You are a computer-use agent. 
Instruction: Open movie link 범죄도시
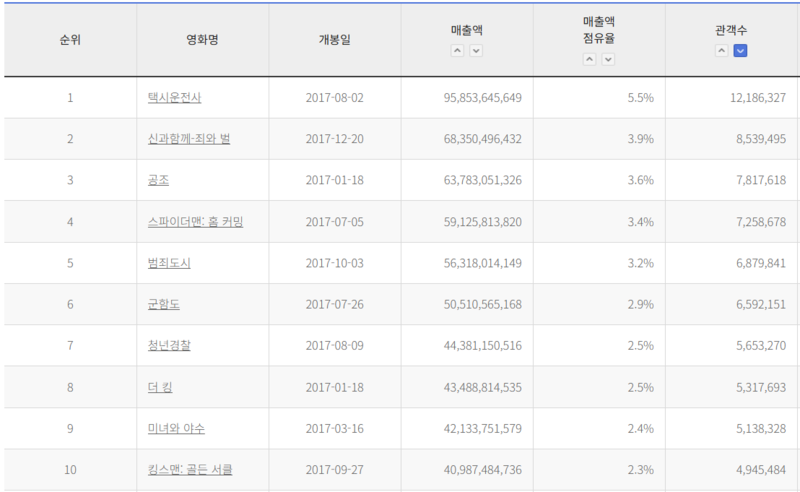[169, 263]
